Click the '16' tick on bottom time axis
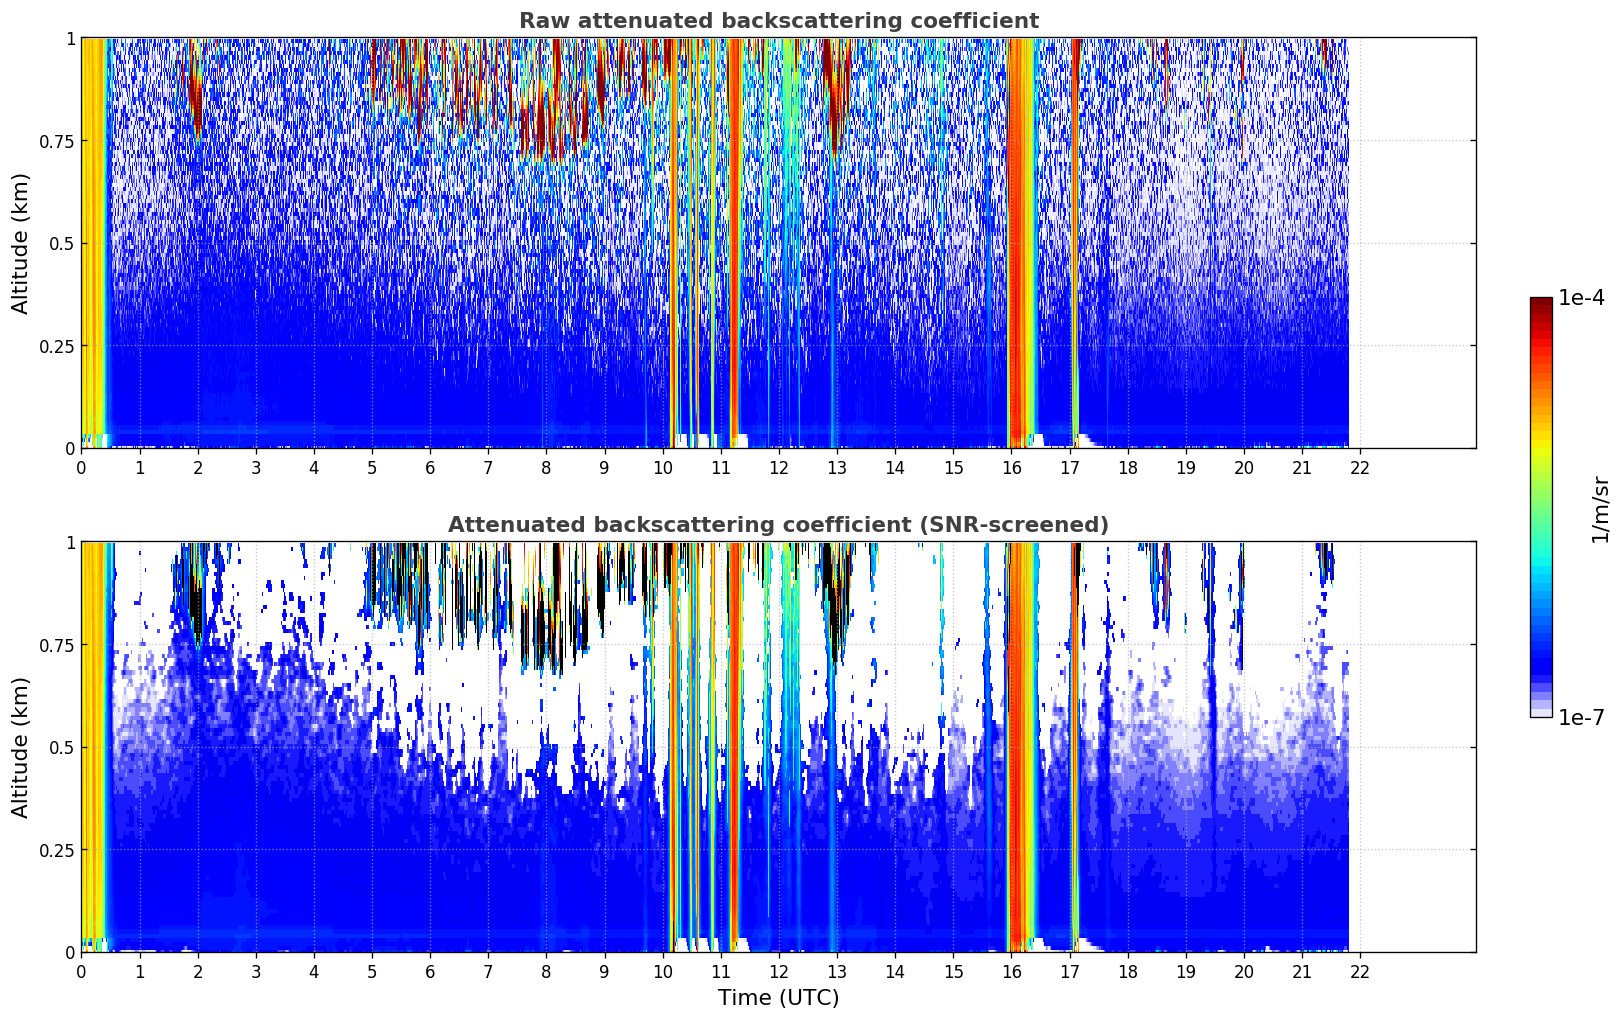 [x=1011, y=971]
